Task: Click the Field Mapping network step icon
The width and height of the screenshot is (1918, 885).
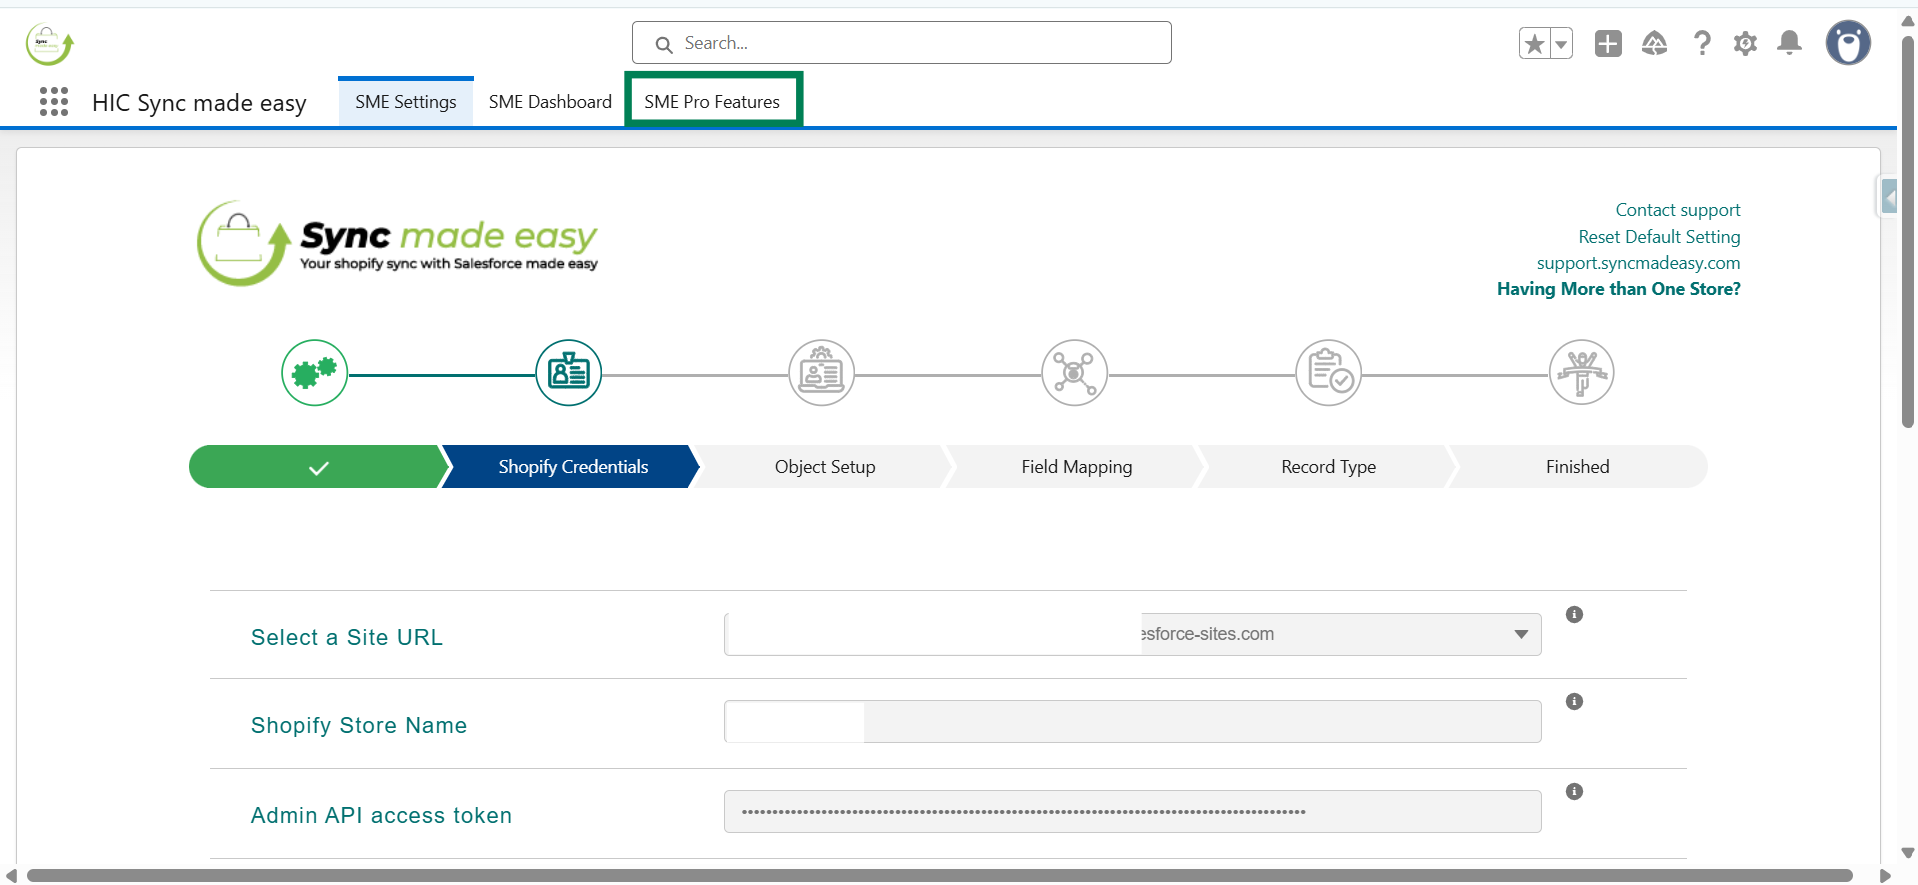Action: point(1074,373)
